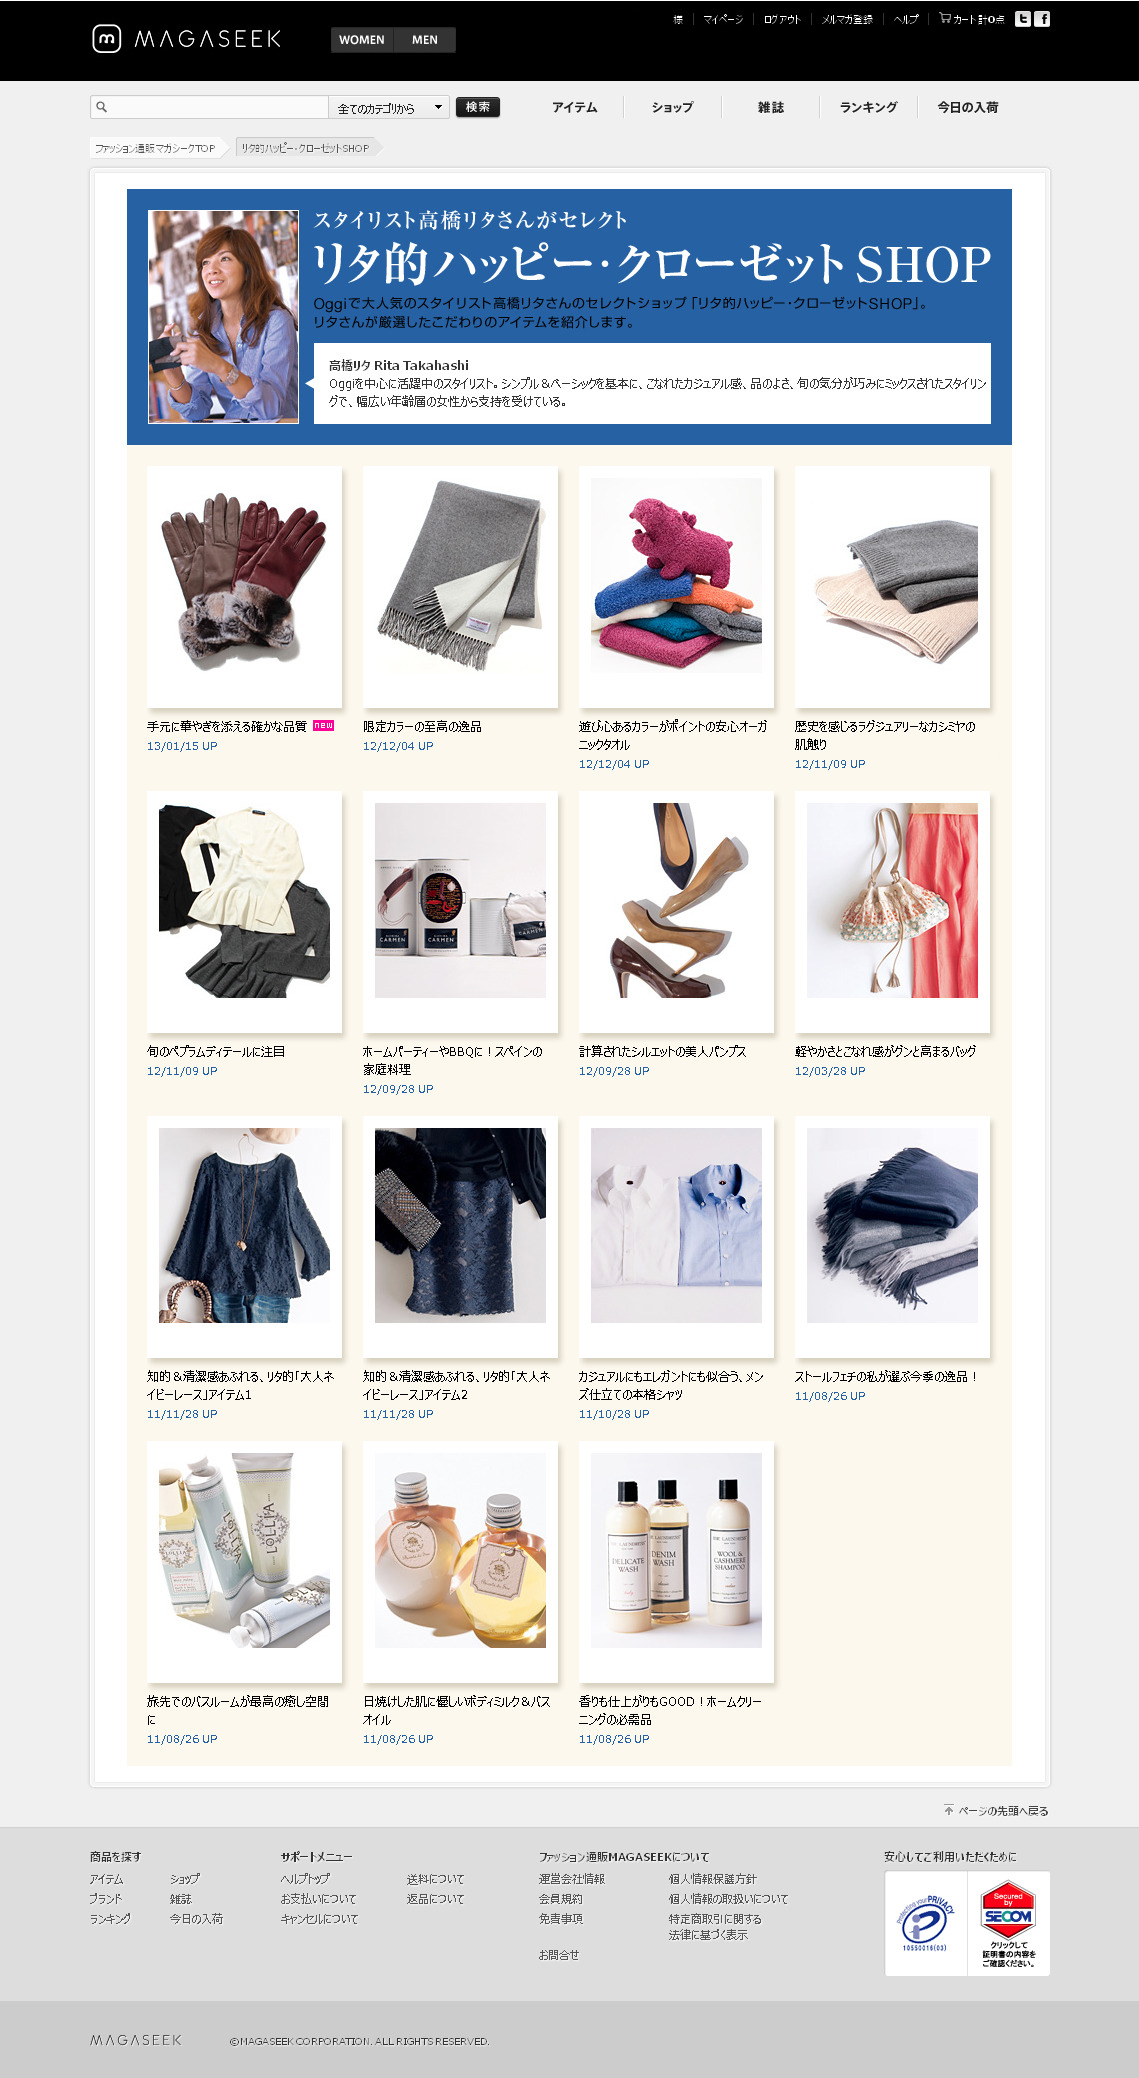
Task: Open the pink bear towel thumbnail
Action: pos(676,587)
